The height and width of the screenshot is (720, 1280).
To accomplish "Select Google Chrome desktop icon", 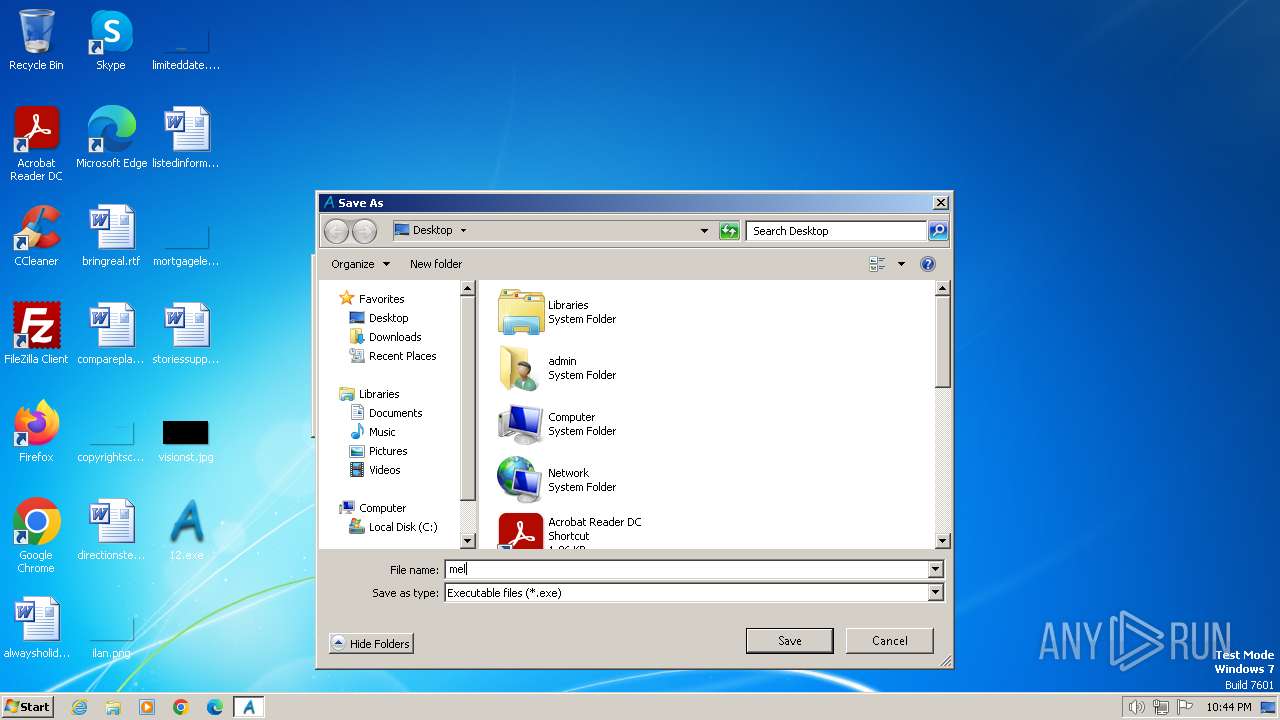I will [36, 536].
